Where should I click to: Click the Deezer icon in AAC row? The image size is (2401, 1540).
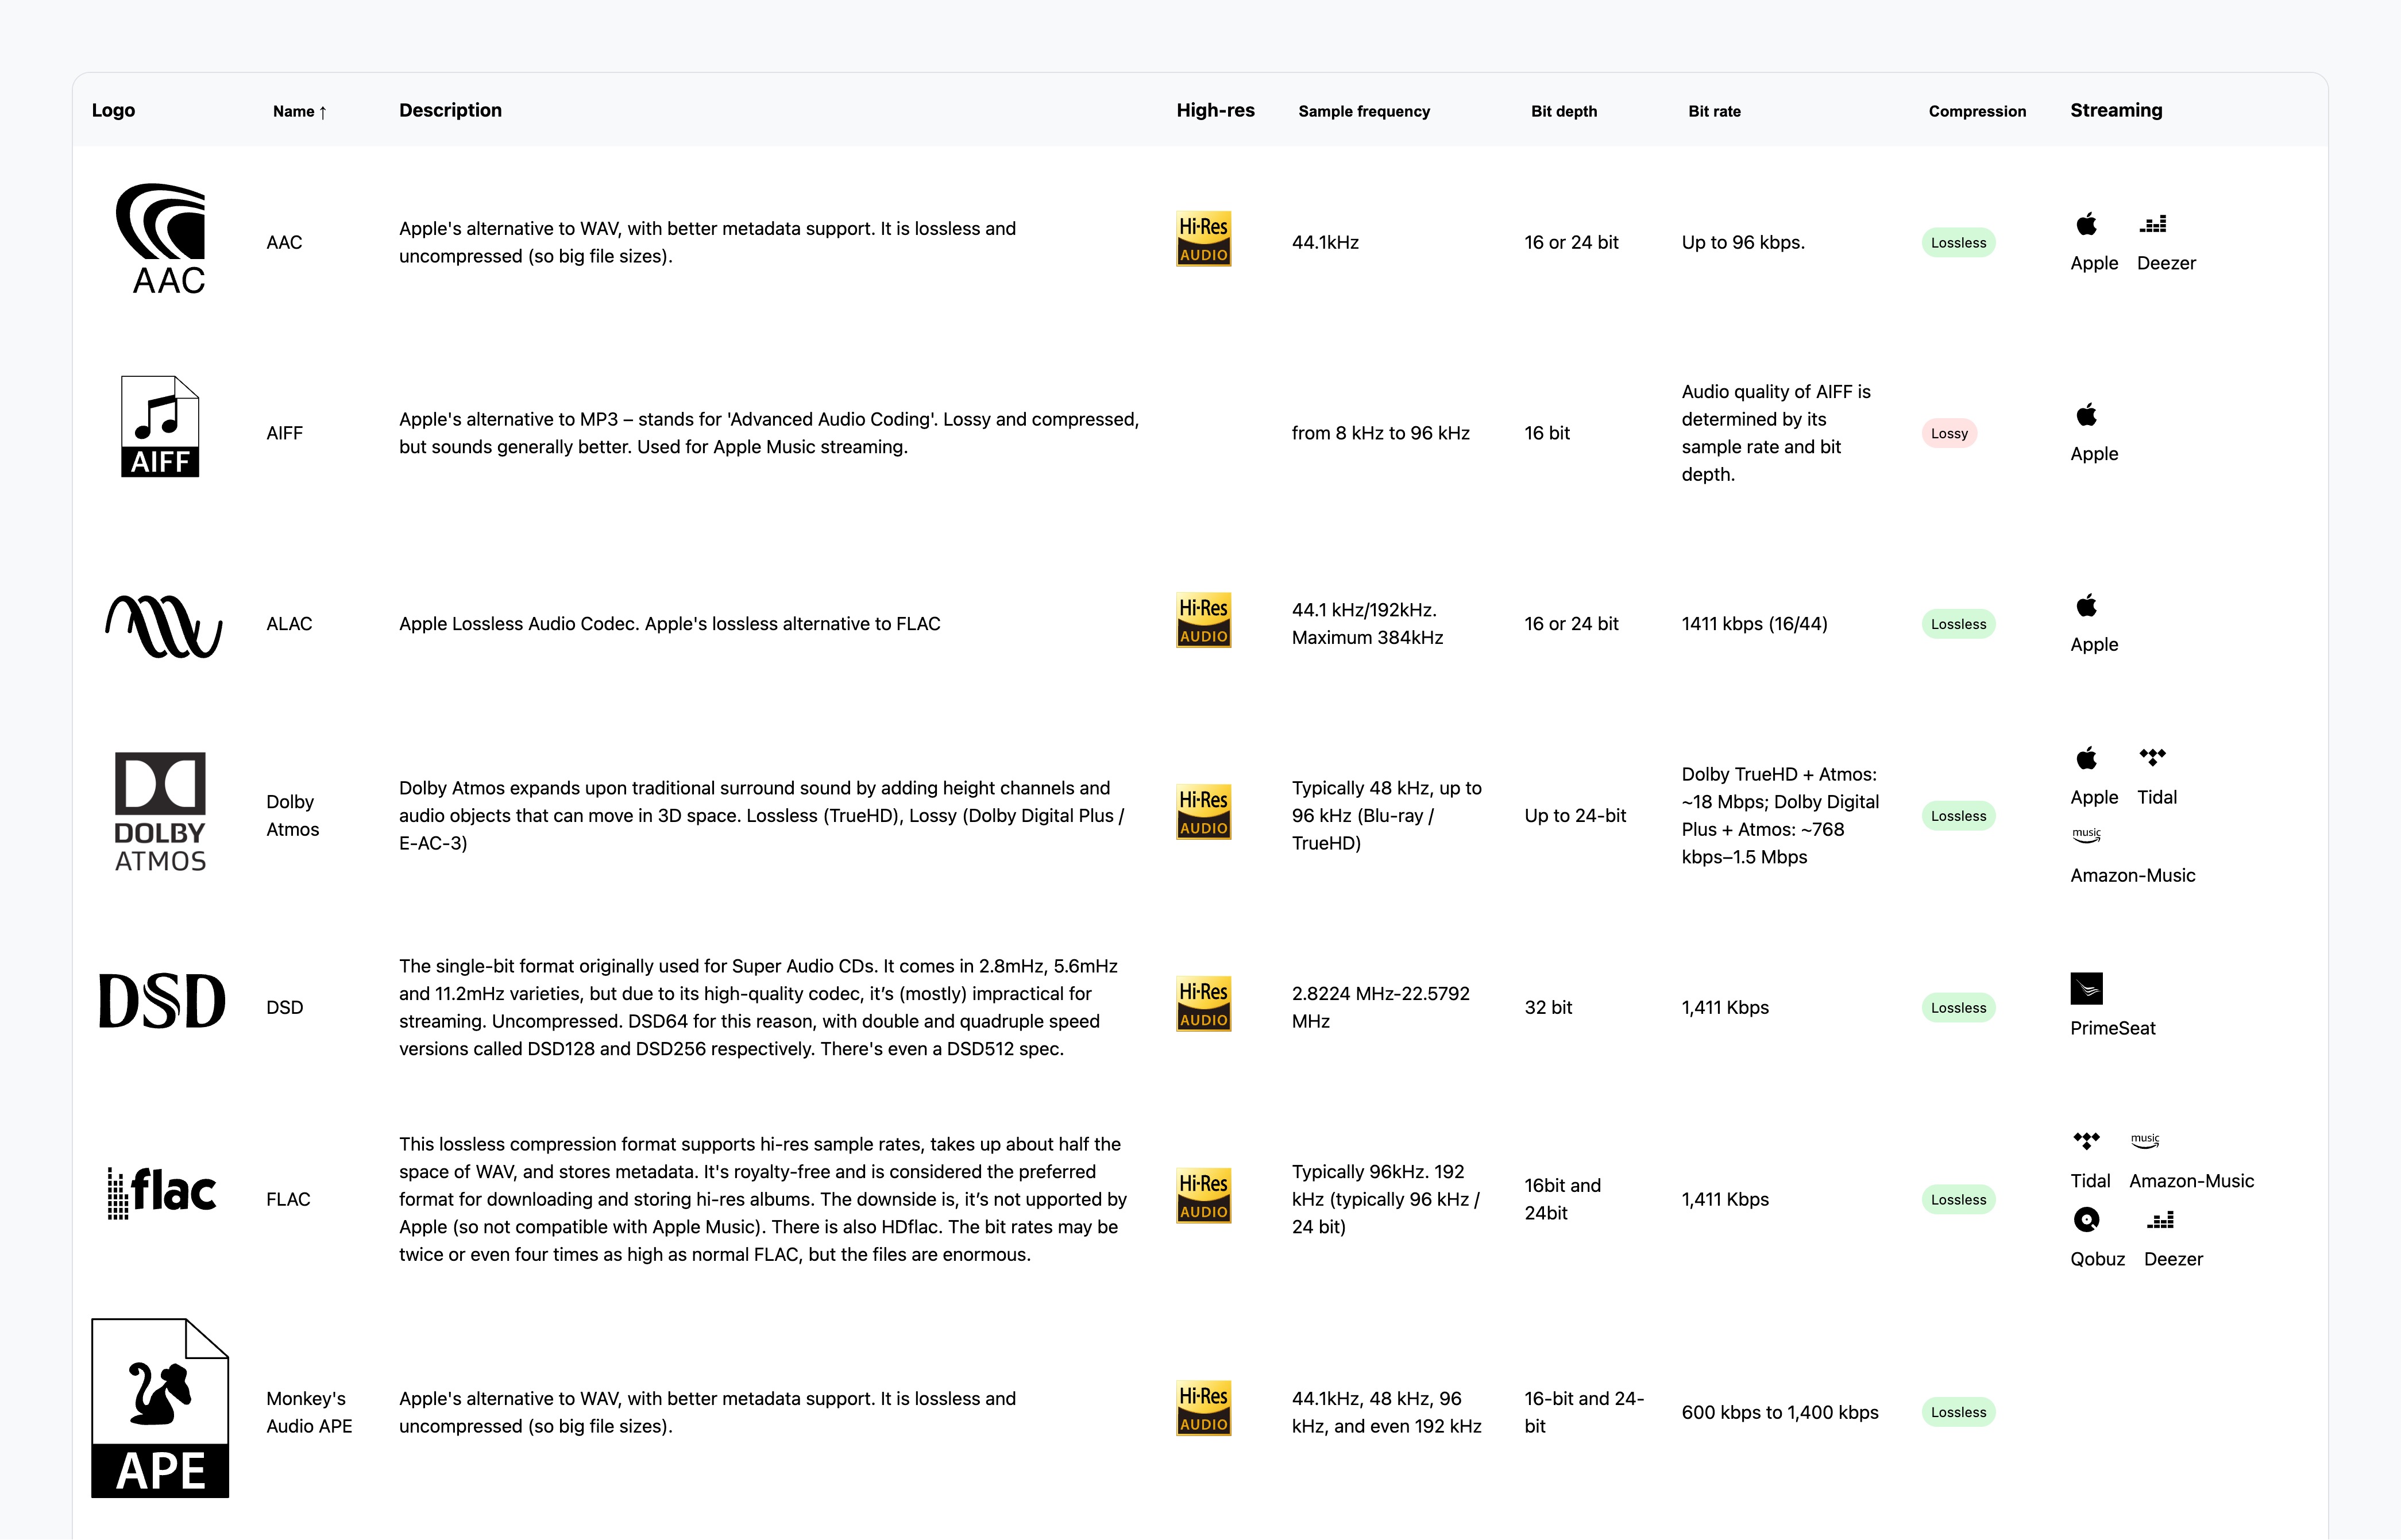pyautogui.click(x=2153, y=224)
